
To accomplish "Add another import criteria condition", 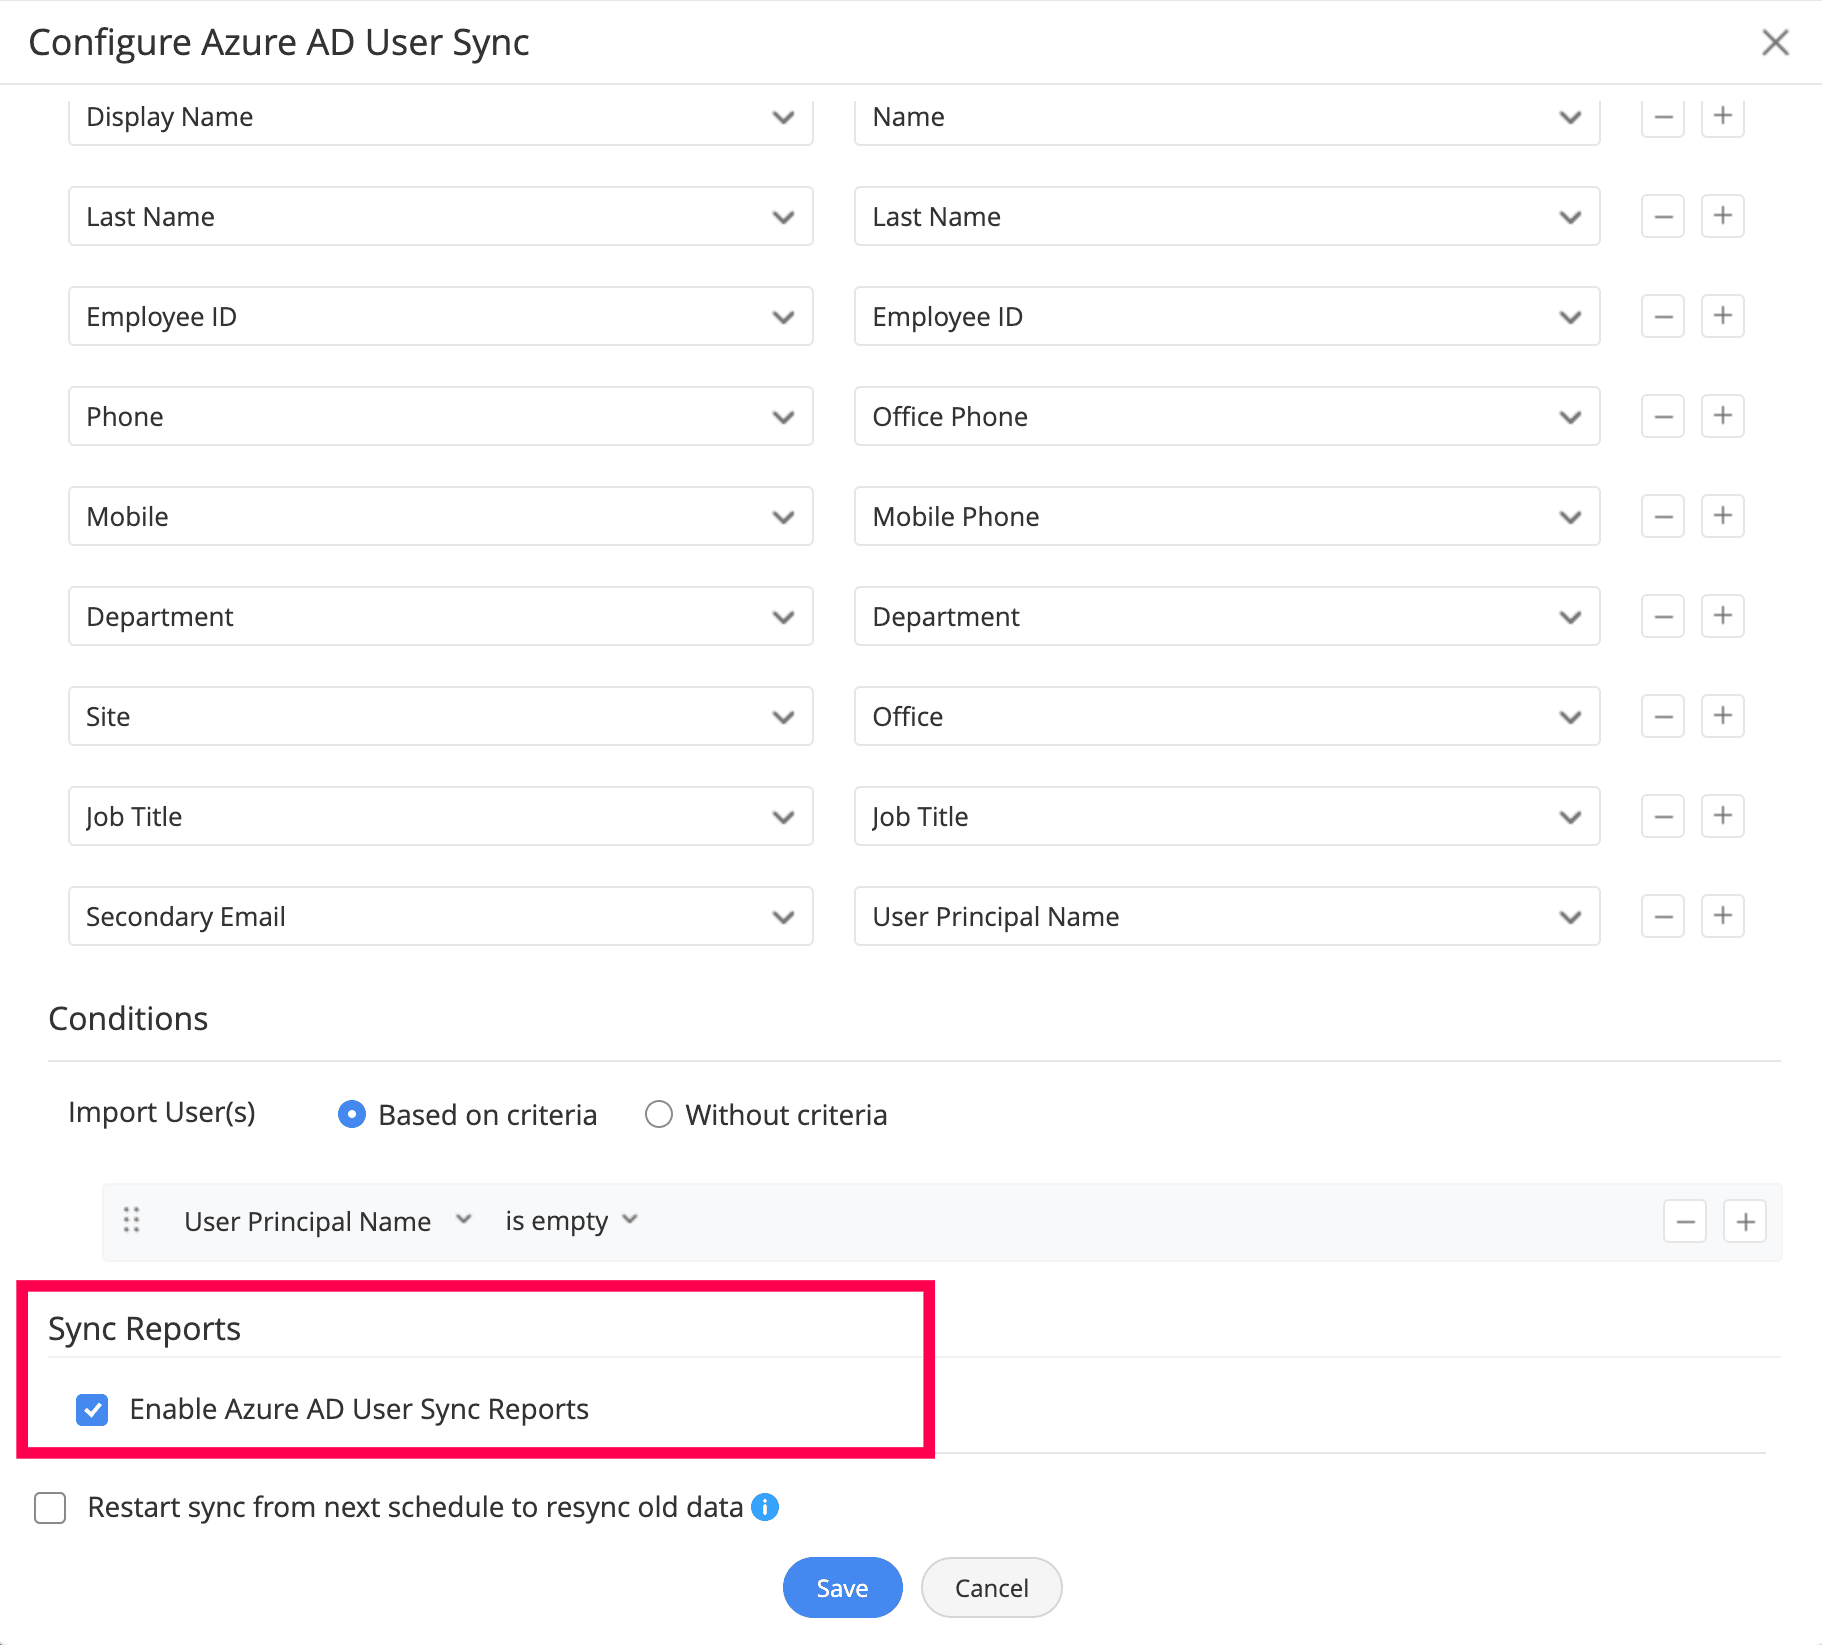I will tap(1745, 1222).
